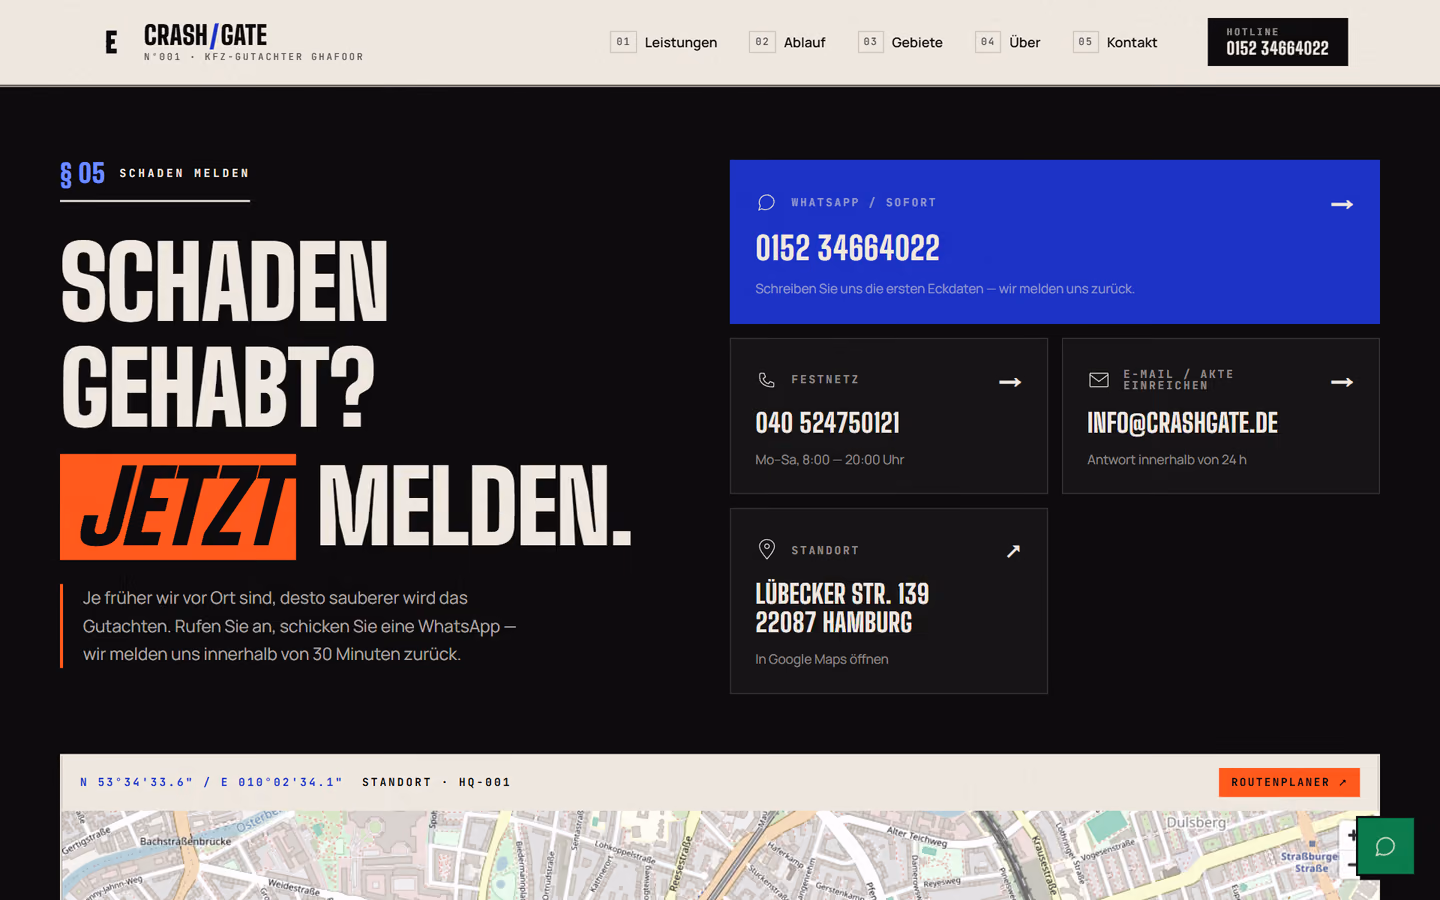Viewport: 1440px width, 900px height.
Task: Click the 'STANDORT · HQ-001' label
Action: pyautogui.click(x=436, y=782)
